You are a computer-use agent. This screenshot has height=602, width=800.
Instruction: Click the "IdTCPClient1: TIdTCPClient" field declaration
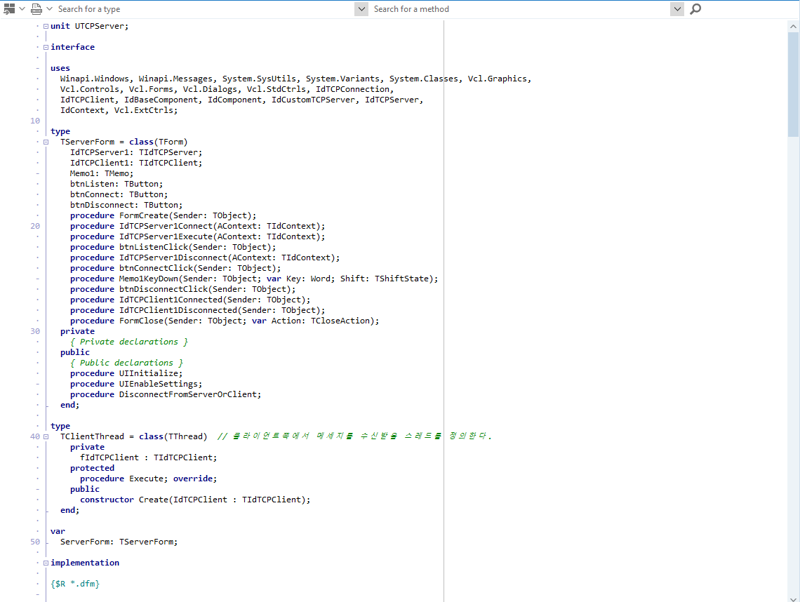(x=136, y=163)
